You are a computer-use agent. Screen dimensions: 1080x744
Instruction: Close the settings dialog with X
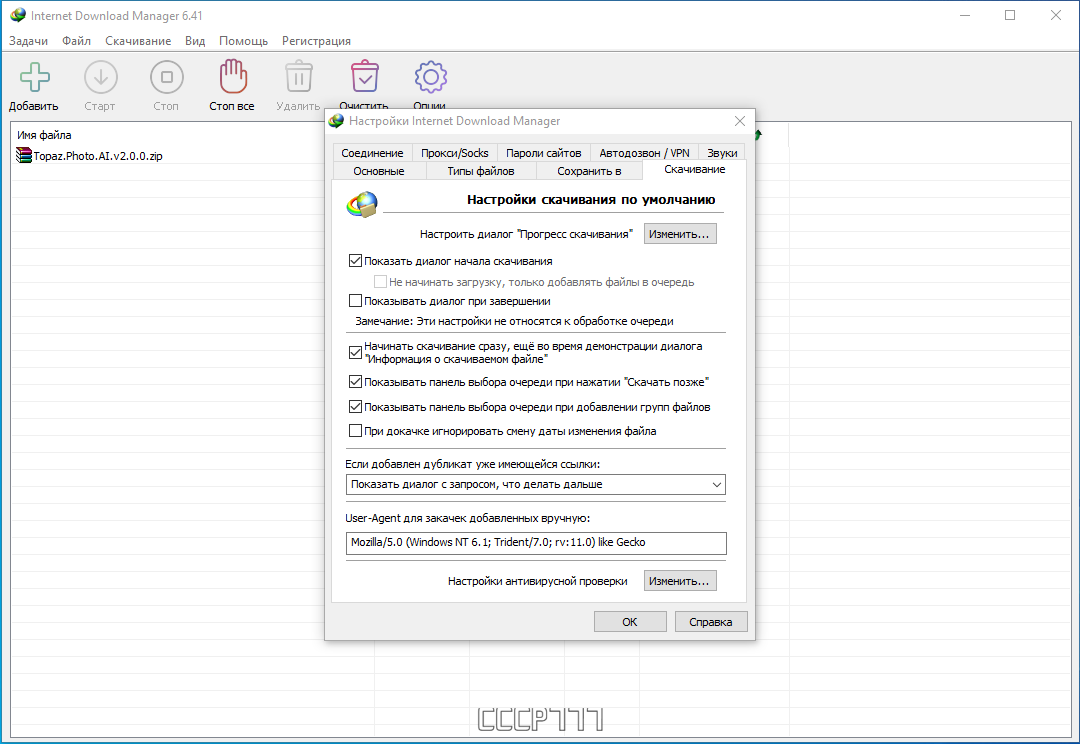(740, 121)
